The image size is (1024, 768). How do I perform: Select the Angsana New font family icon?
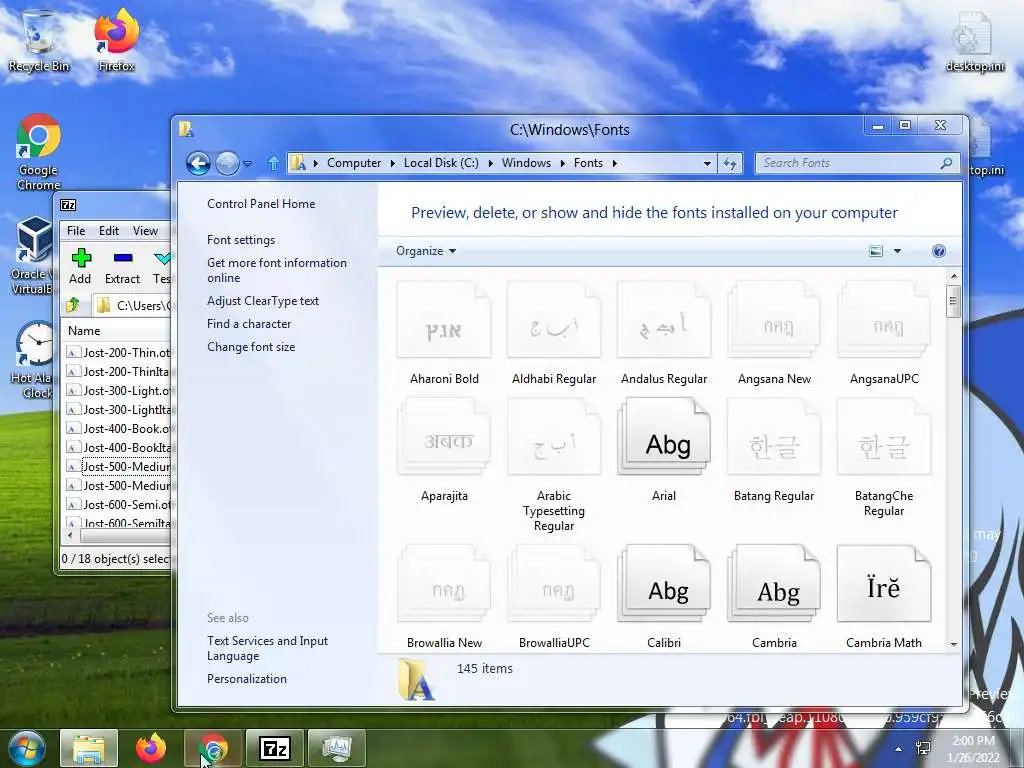point(774,320)
